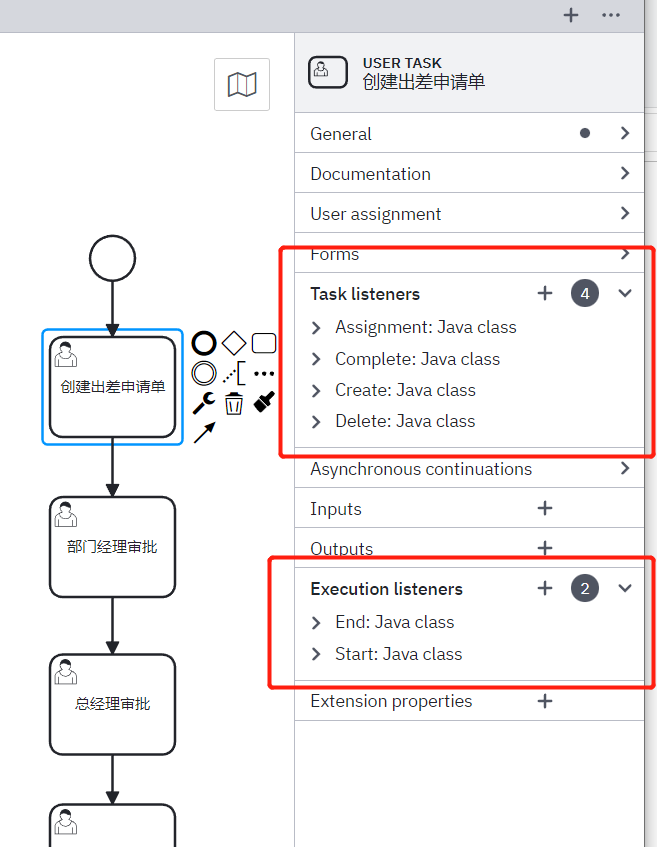Collapse the Task listeners section

pos(625,293)
